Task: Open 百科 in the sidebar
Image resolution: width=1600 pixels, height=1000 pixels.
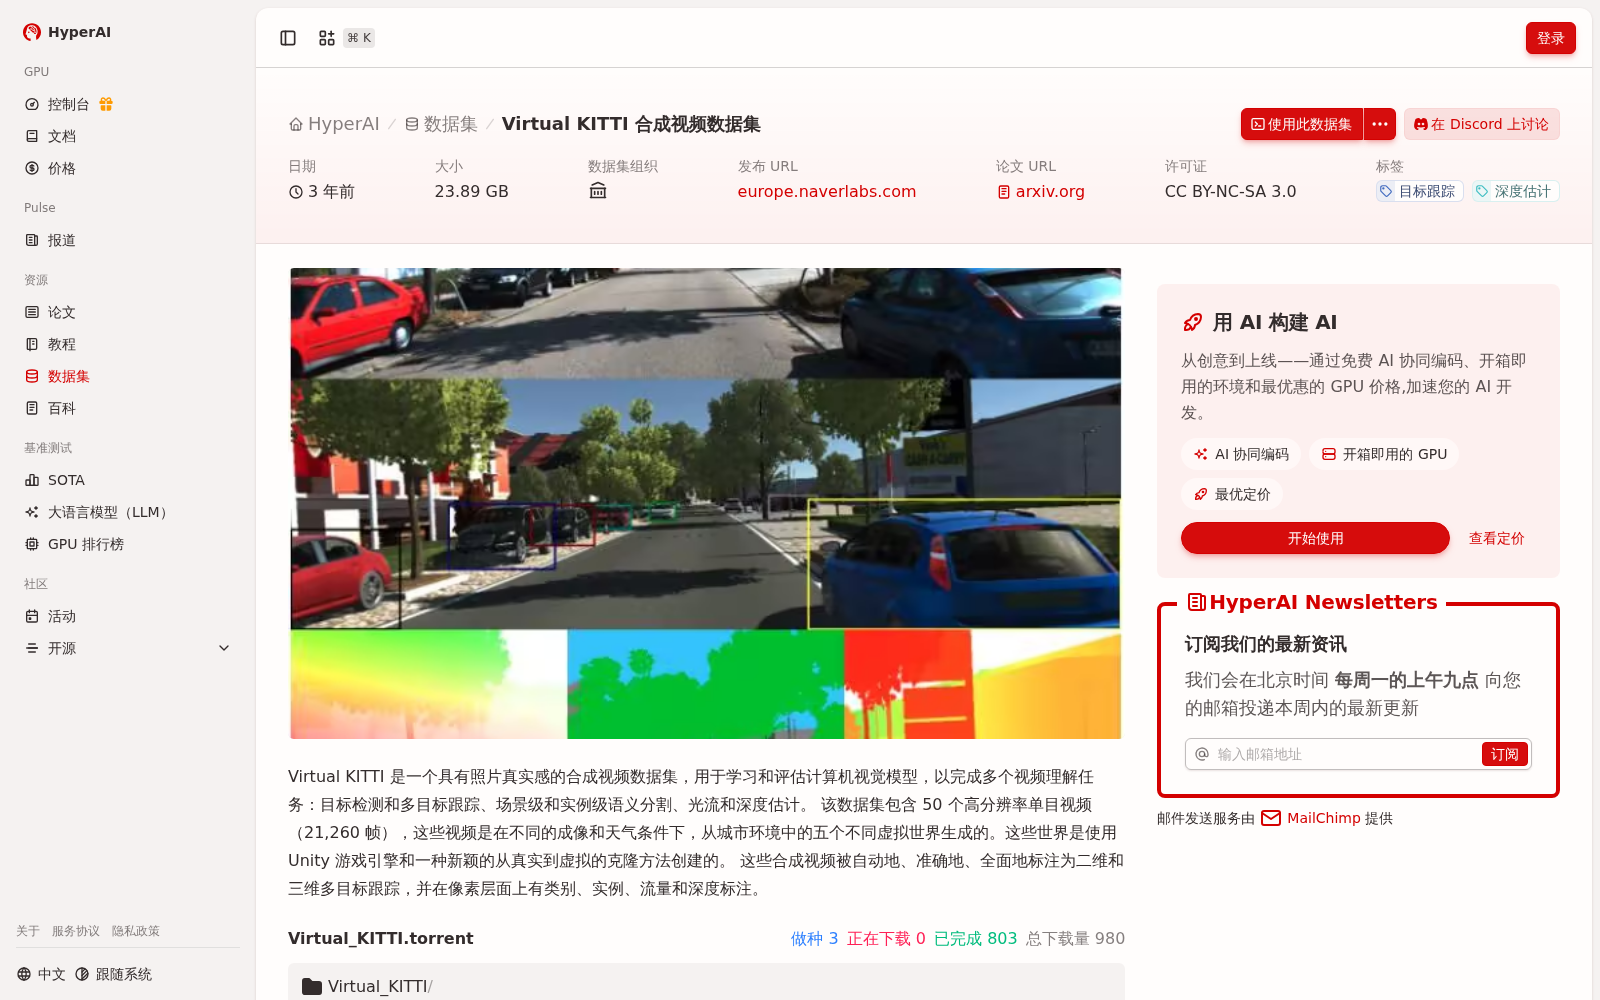Action: point(127,408)
